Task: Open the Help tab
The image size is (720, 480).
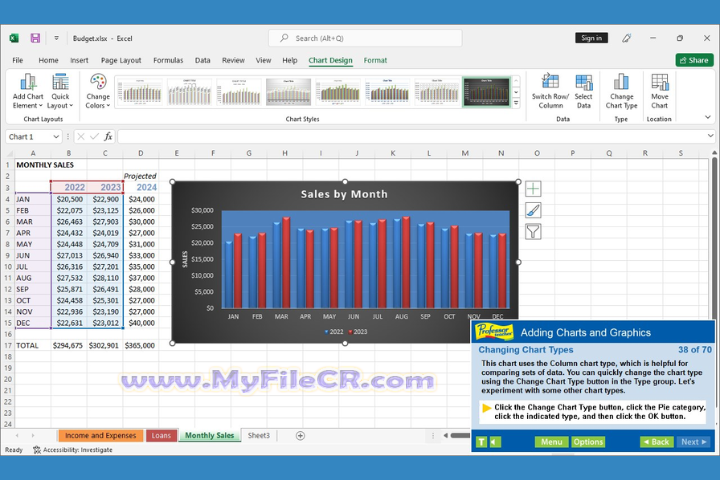Action: click(290, 60)
